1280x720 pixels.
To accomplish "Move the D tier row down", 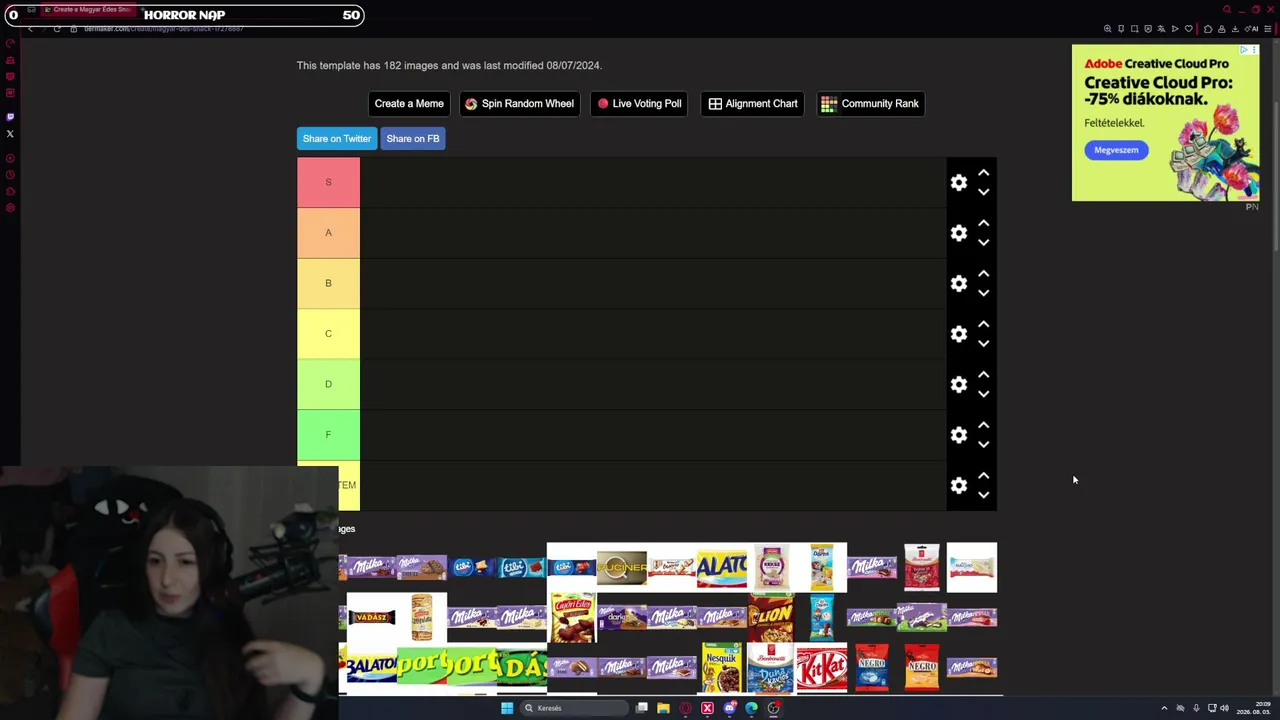I will 984,394.
